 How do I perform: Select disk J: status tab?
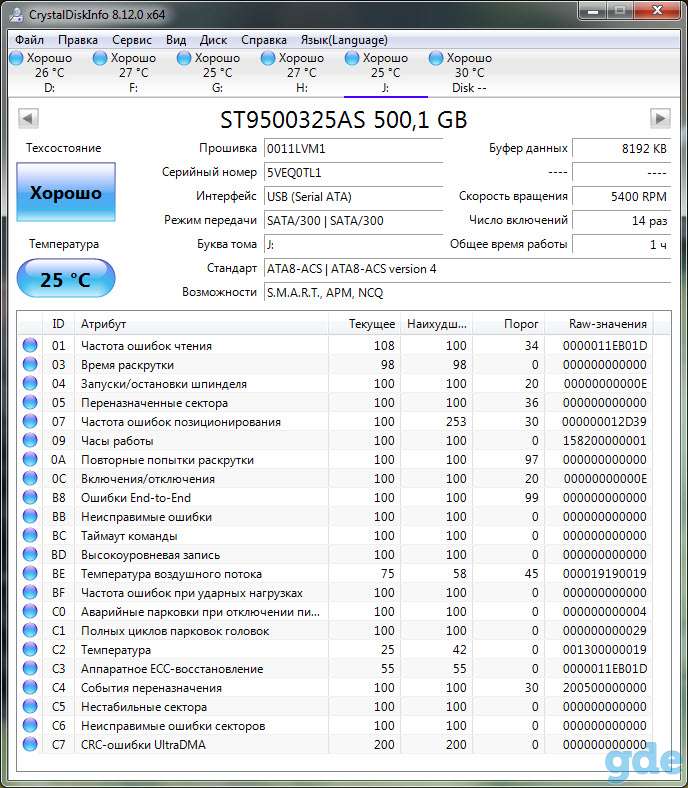click(x=385, y=72)
